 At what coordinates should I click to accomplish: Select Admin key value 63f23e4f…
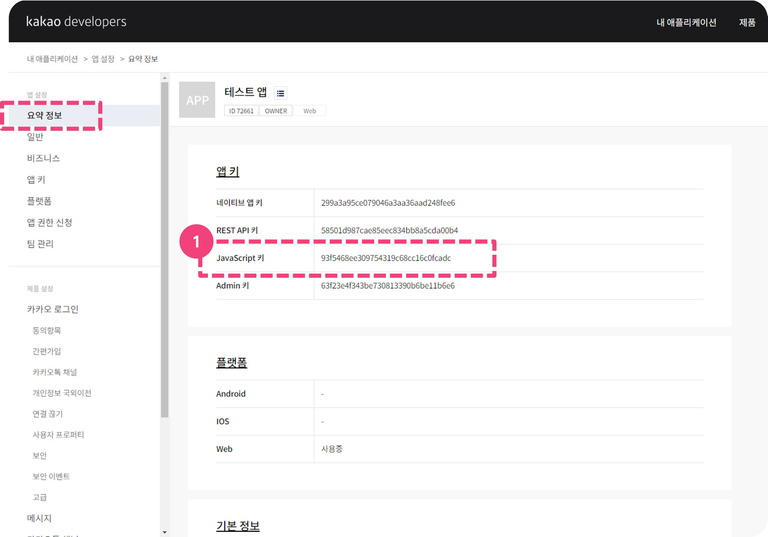[388, 286]
